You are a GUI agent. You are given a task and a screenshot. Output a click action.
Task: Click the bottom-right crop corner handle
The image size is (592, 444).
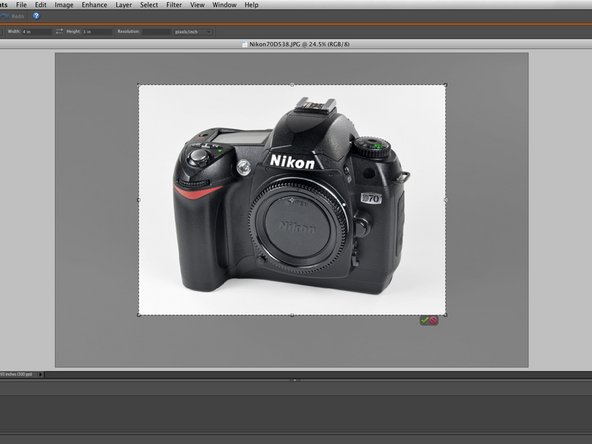446,314
